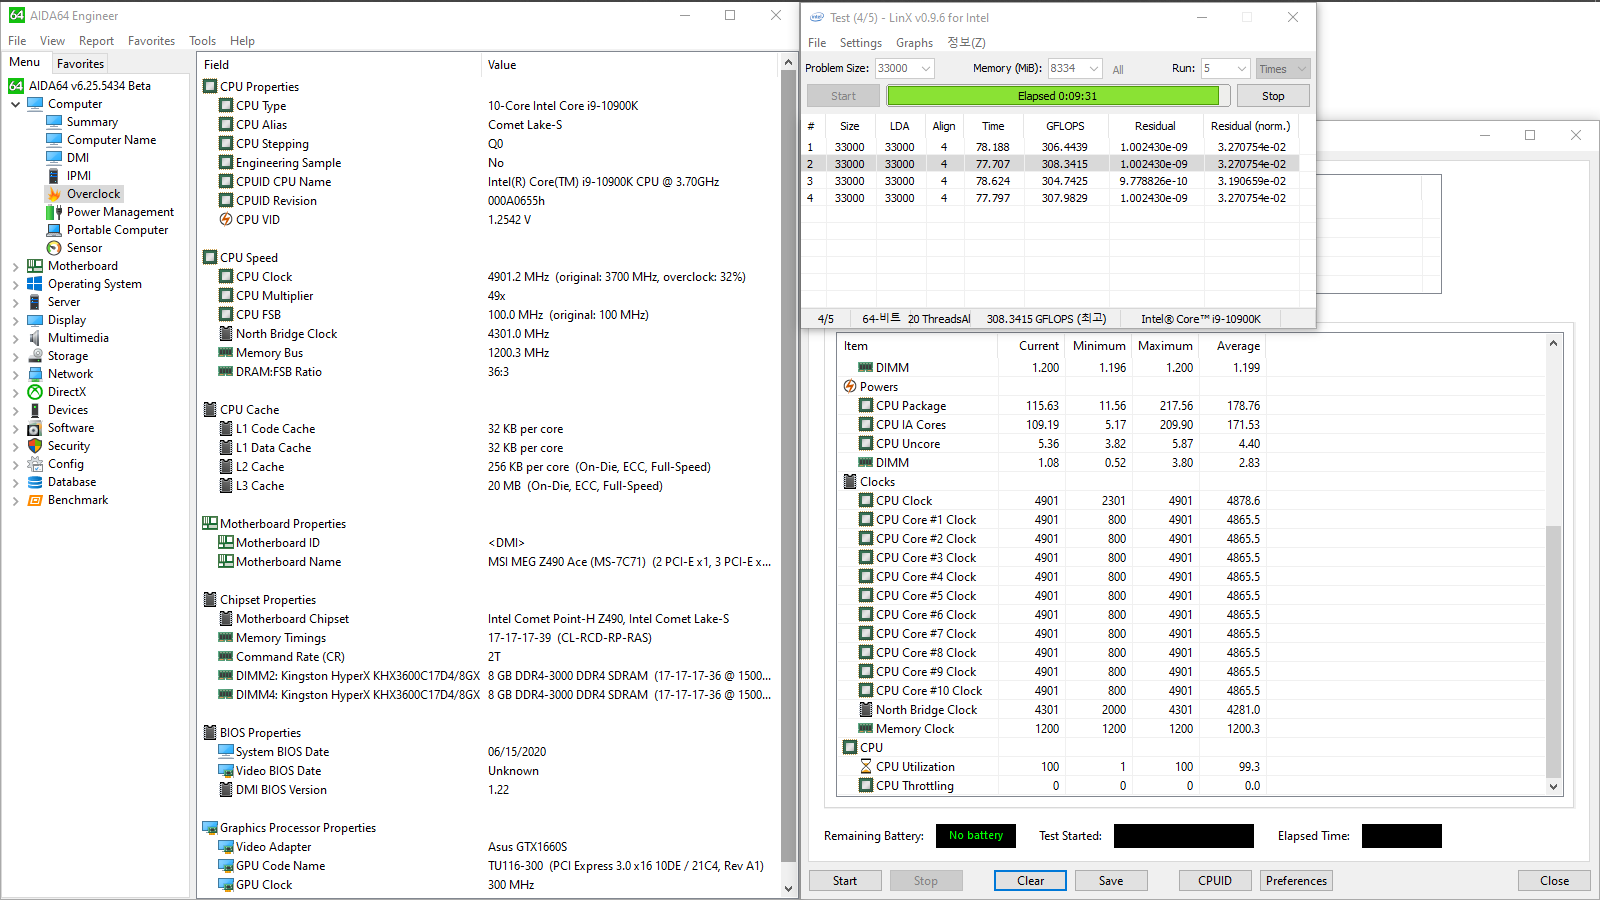Click the North Bridge Clock icon in sensor list

[x=866, y=710]
